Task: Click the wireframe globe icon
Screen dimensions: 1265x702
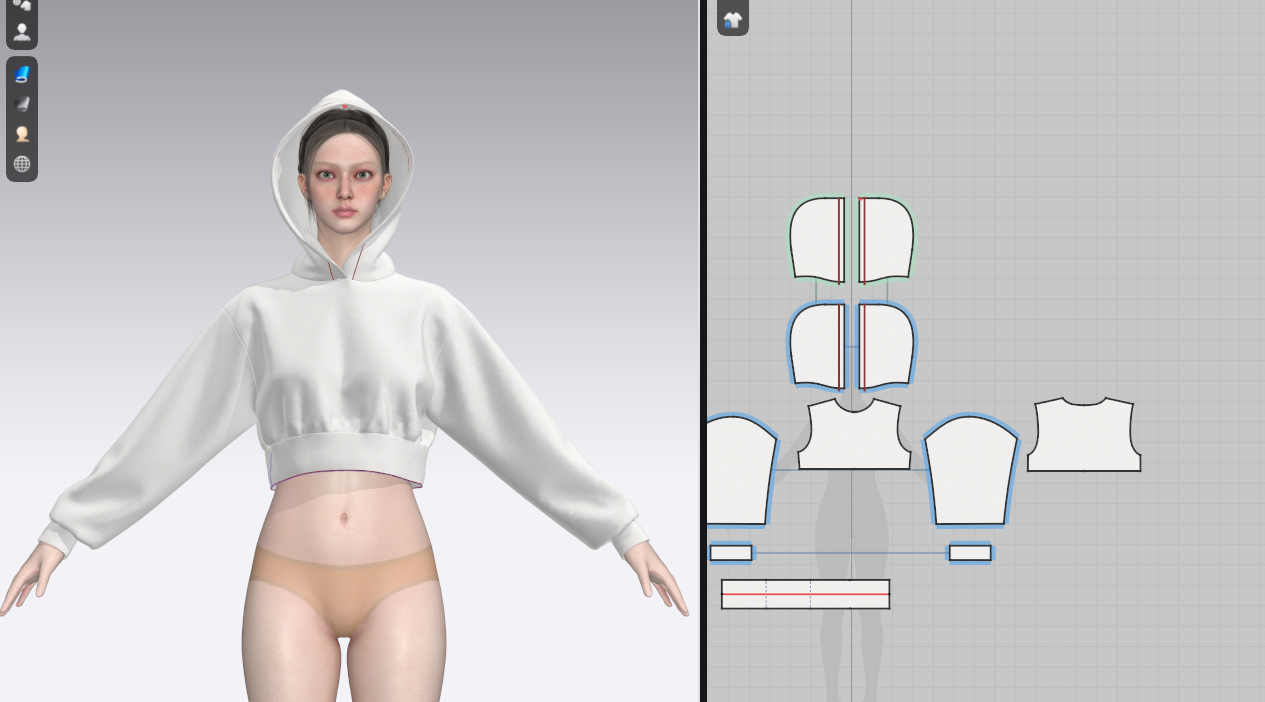Action: point(22,163)
